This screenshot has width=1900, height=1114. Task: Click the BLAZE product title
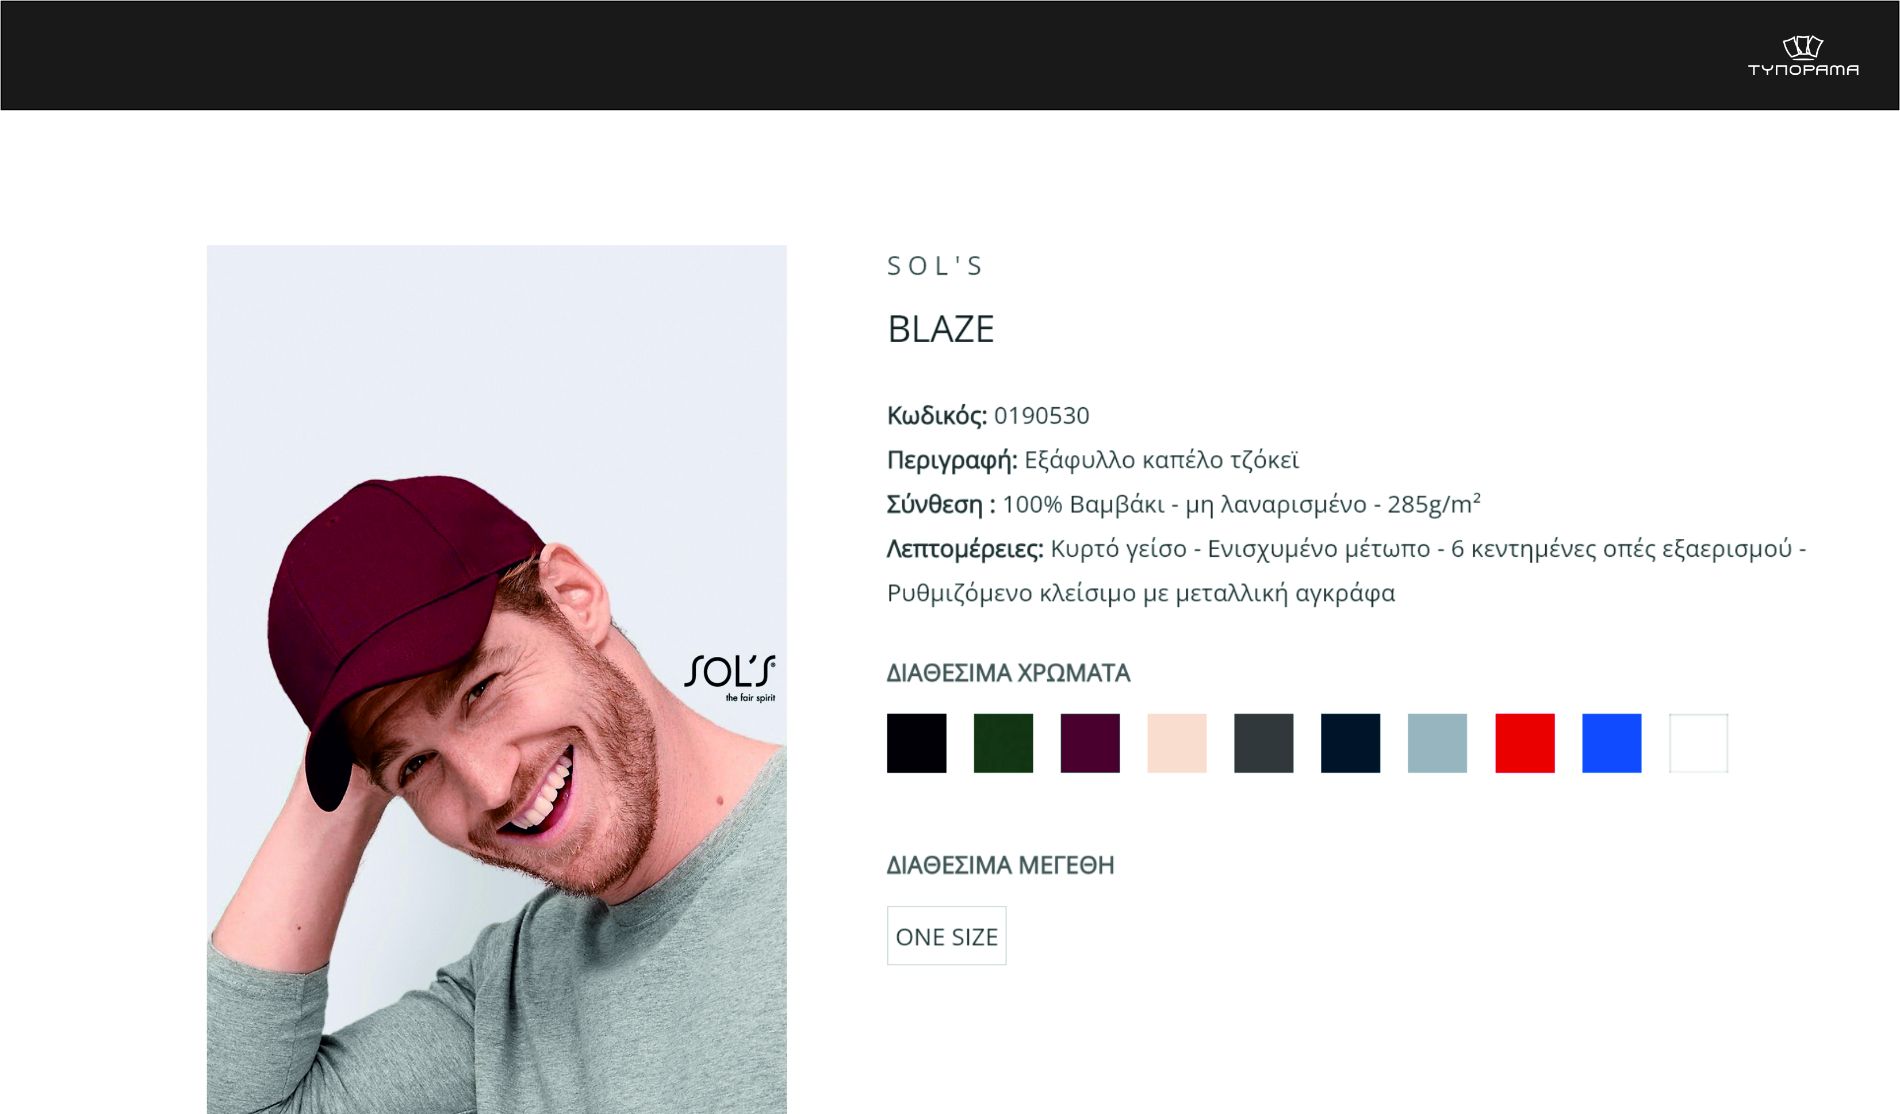tap(941, 329)
